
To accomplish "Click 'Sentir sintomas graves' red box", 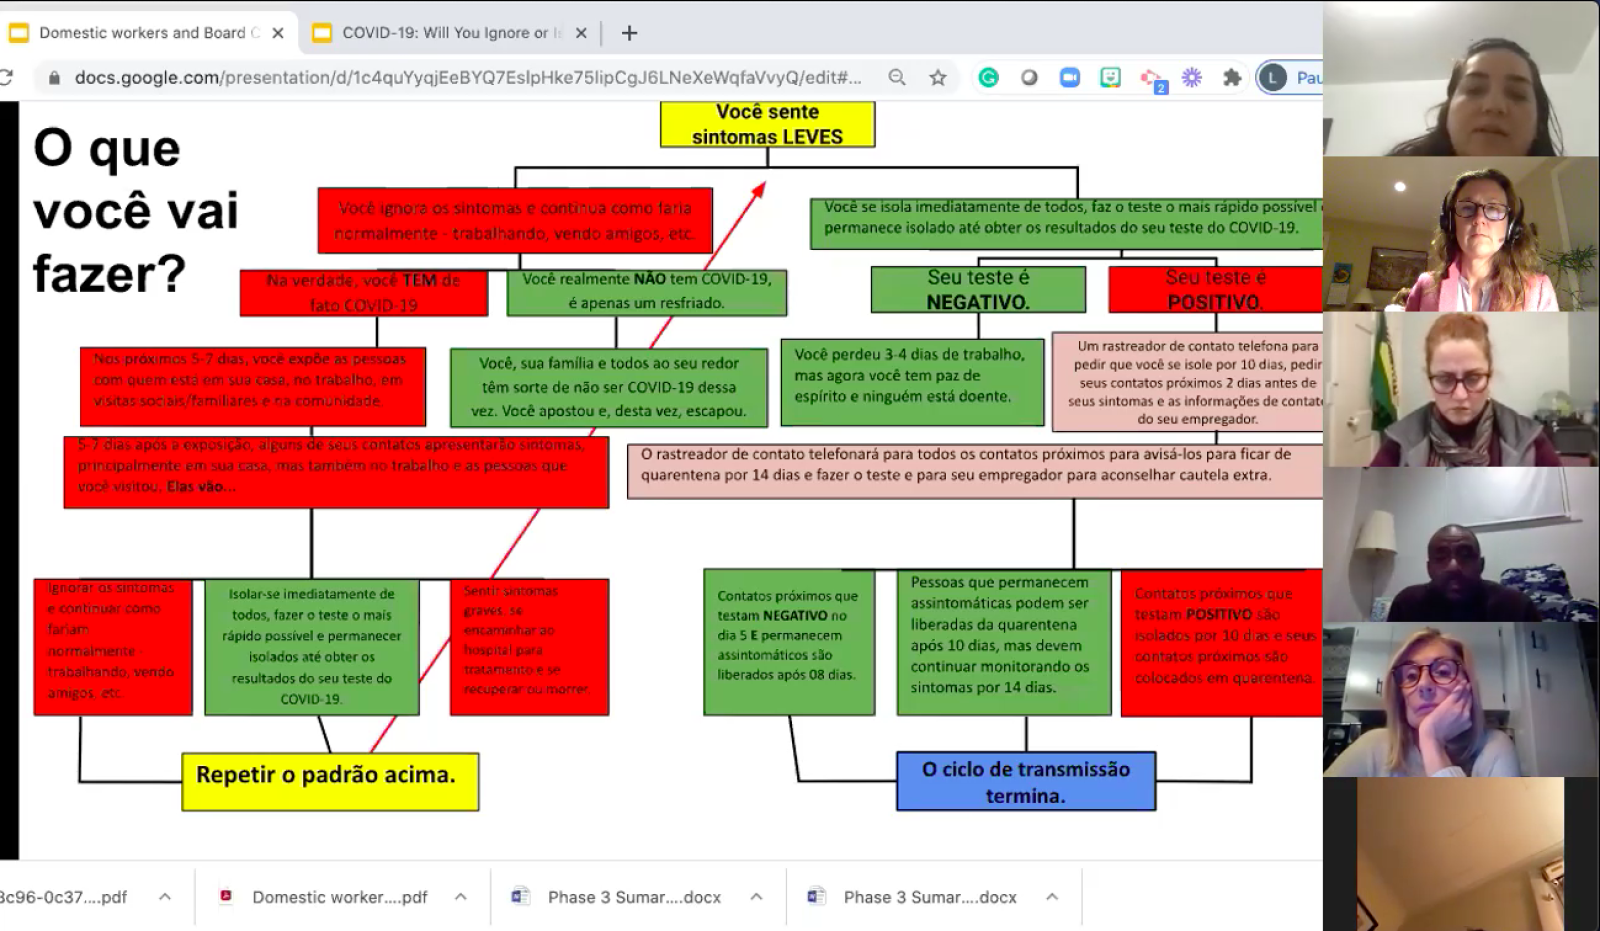I will point(529,646).
